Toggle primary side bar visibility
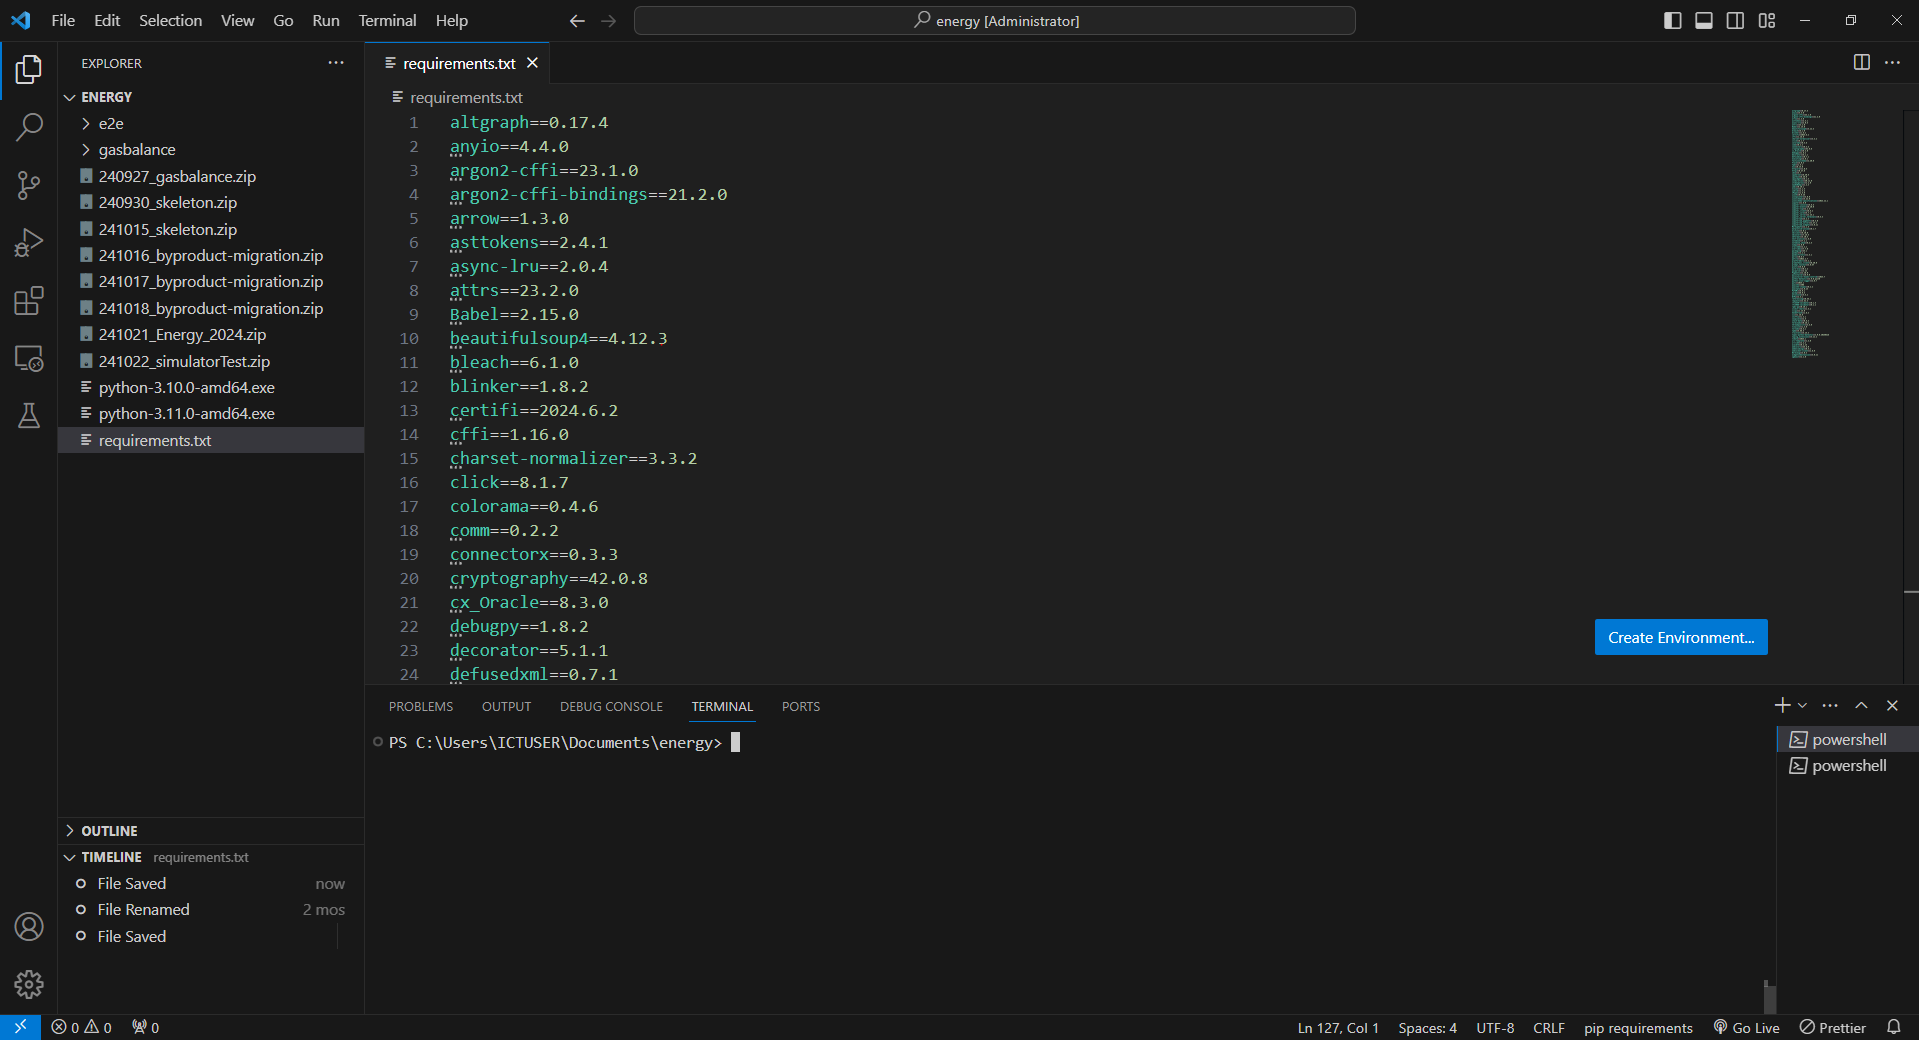Viewport: 1919px width, 1040px height. click(x=1672, y=20)
